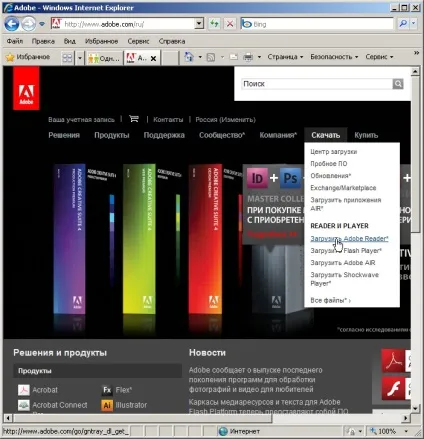
Task: Click the Adobe logo in page header
Action: (x=26, y=88)
